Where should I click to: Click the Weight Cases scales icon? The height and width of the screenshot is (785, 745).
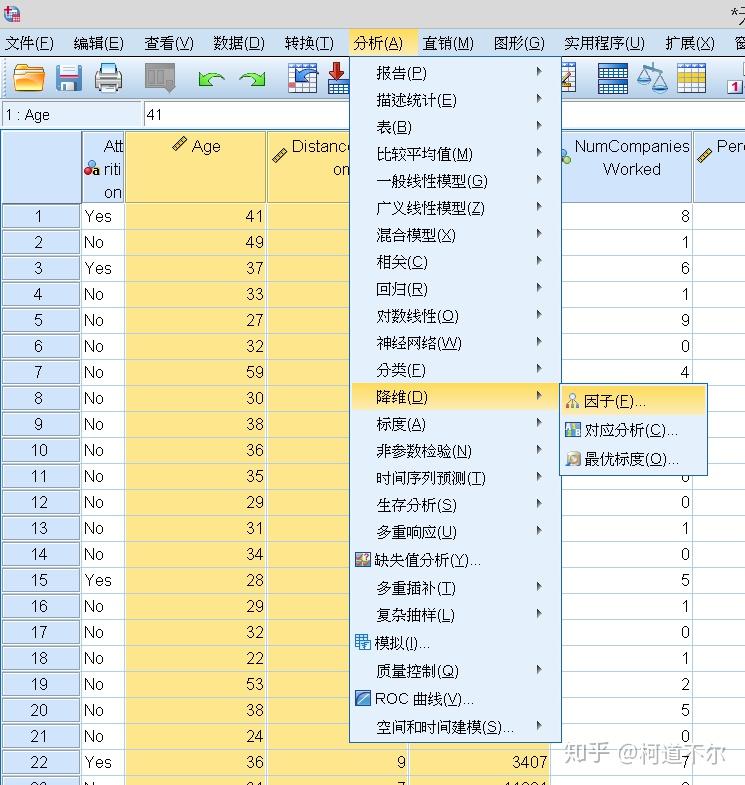coord(652,78)
